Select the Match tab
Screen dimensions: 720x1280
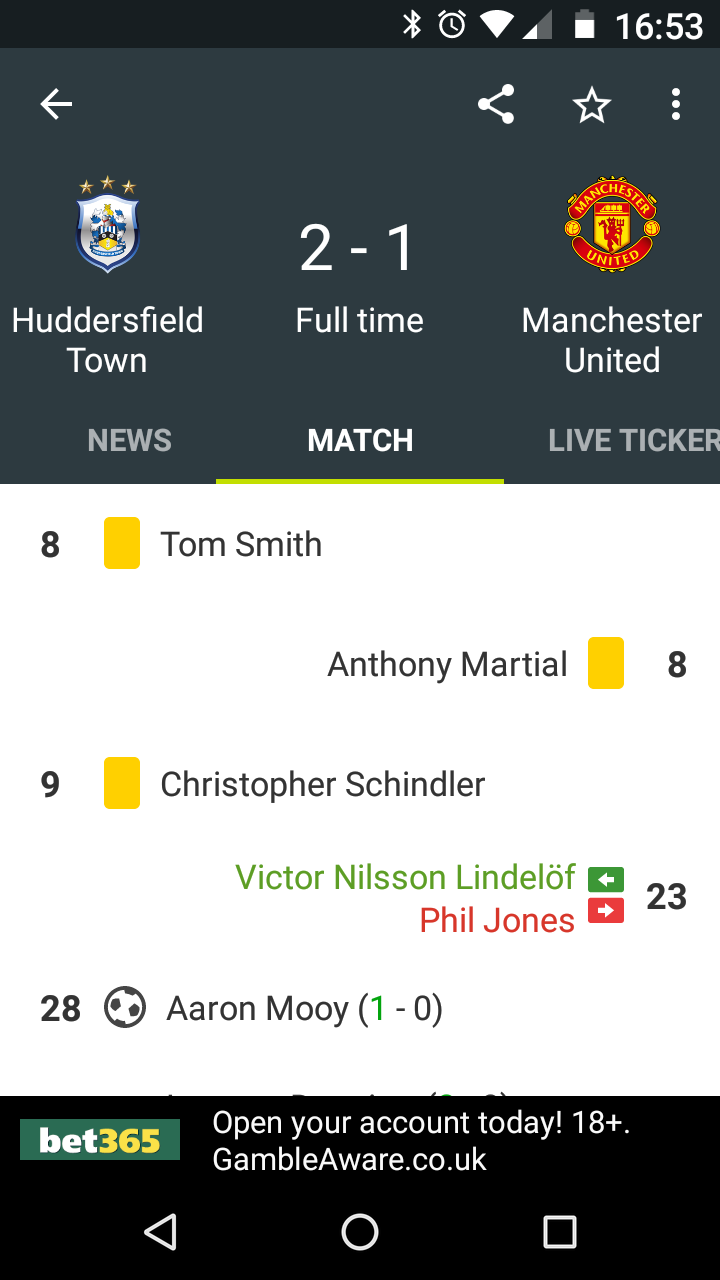click(360, 440)
